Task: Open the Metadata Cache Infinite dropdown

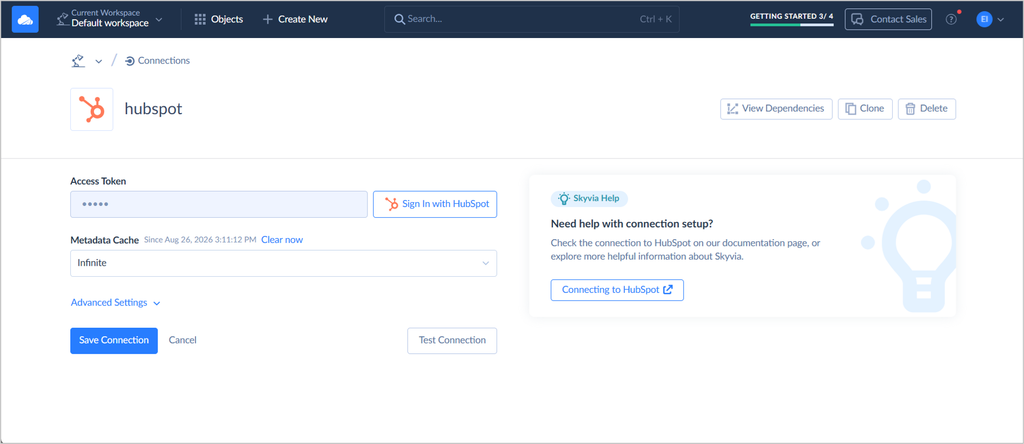Action: pos(283,263)
